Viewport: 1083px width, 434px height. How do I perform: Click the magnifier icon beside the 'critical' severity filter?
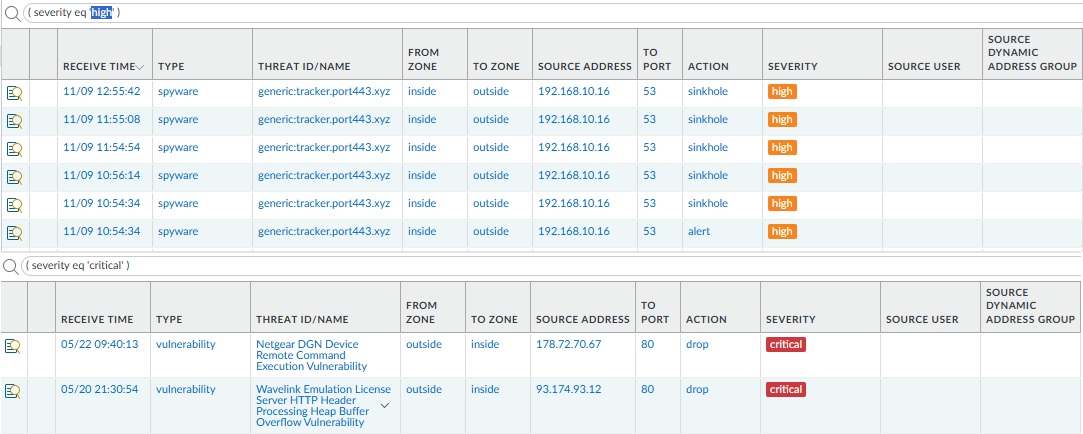11,266
